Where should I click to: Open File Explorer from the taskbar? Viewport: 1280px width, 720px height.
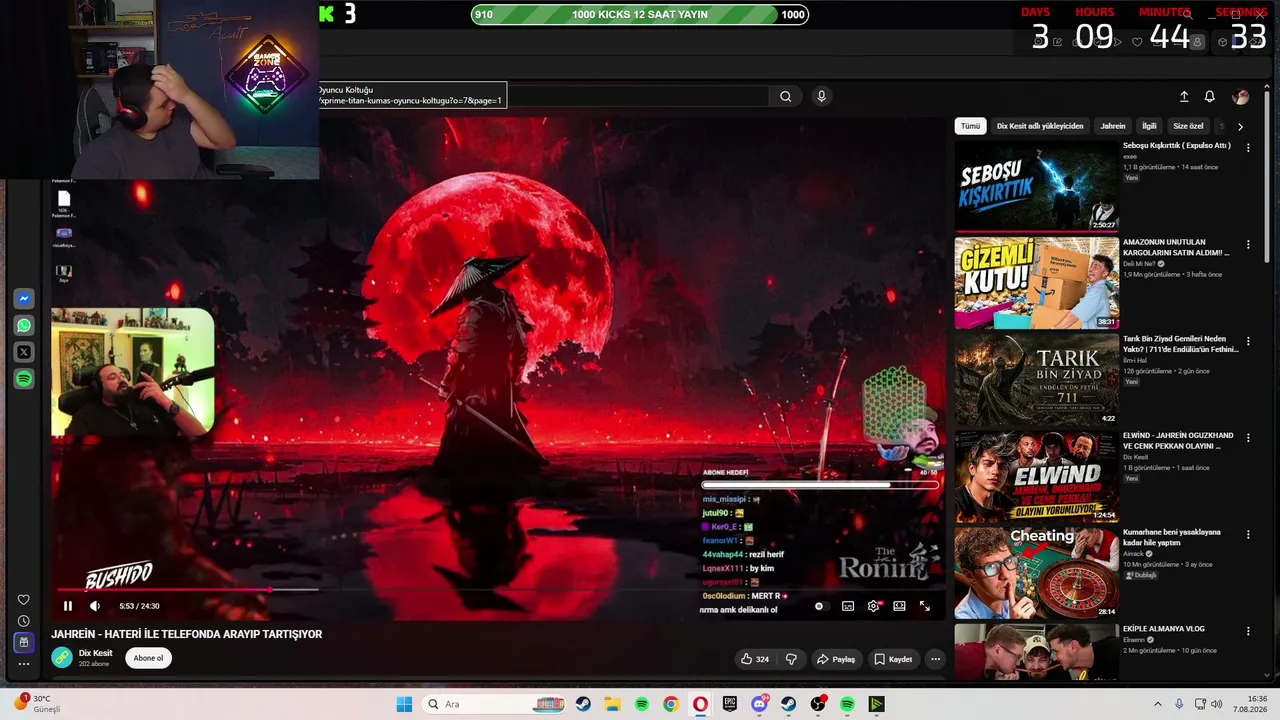pyautogui.click(x=612, y=704)
